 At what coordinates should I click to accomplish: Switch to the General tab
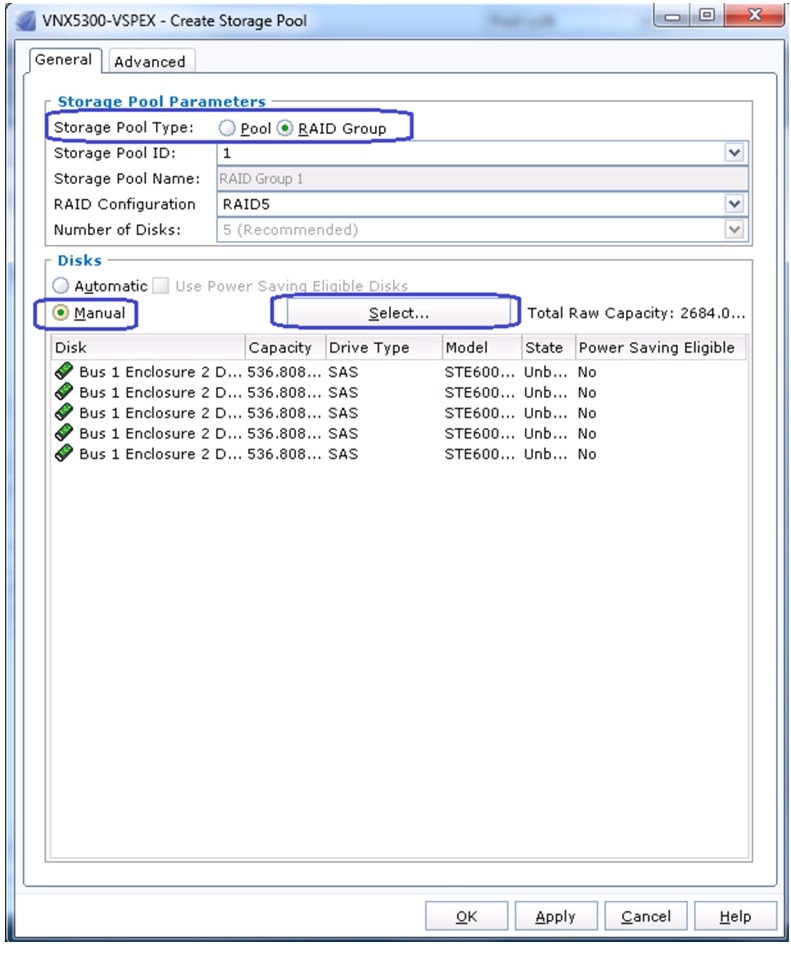pyautogui.click(x=63, y=60)
